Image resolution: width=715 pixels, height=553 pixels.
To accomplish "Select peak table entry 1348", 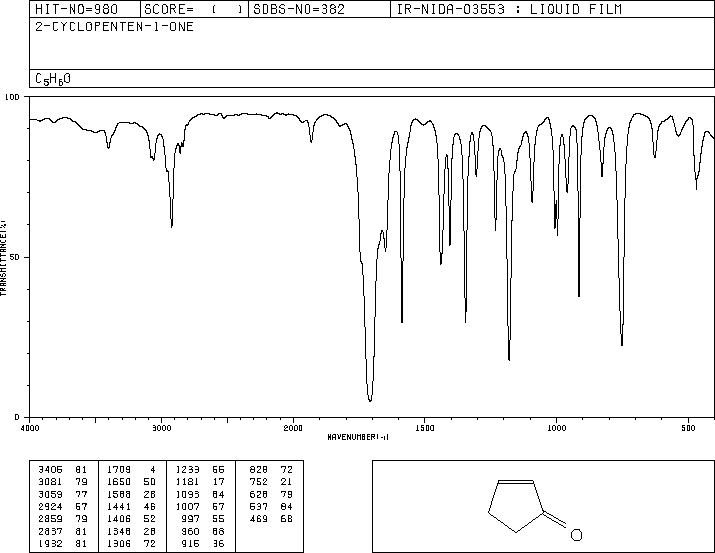I will pos(119,532).
